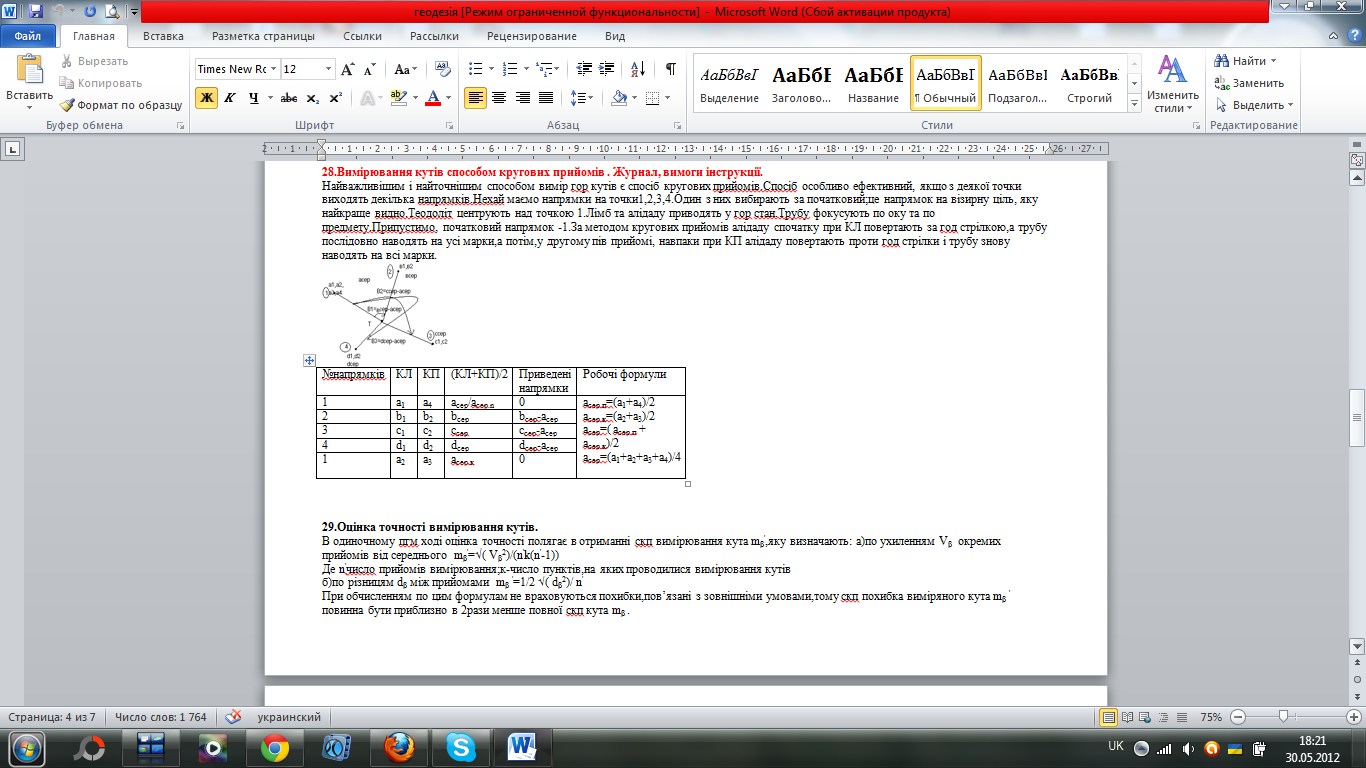Image resolution: width=1366 pixels, height=768 pixels.
Task: Justify the paragraph text
Action: 546,98
